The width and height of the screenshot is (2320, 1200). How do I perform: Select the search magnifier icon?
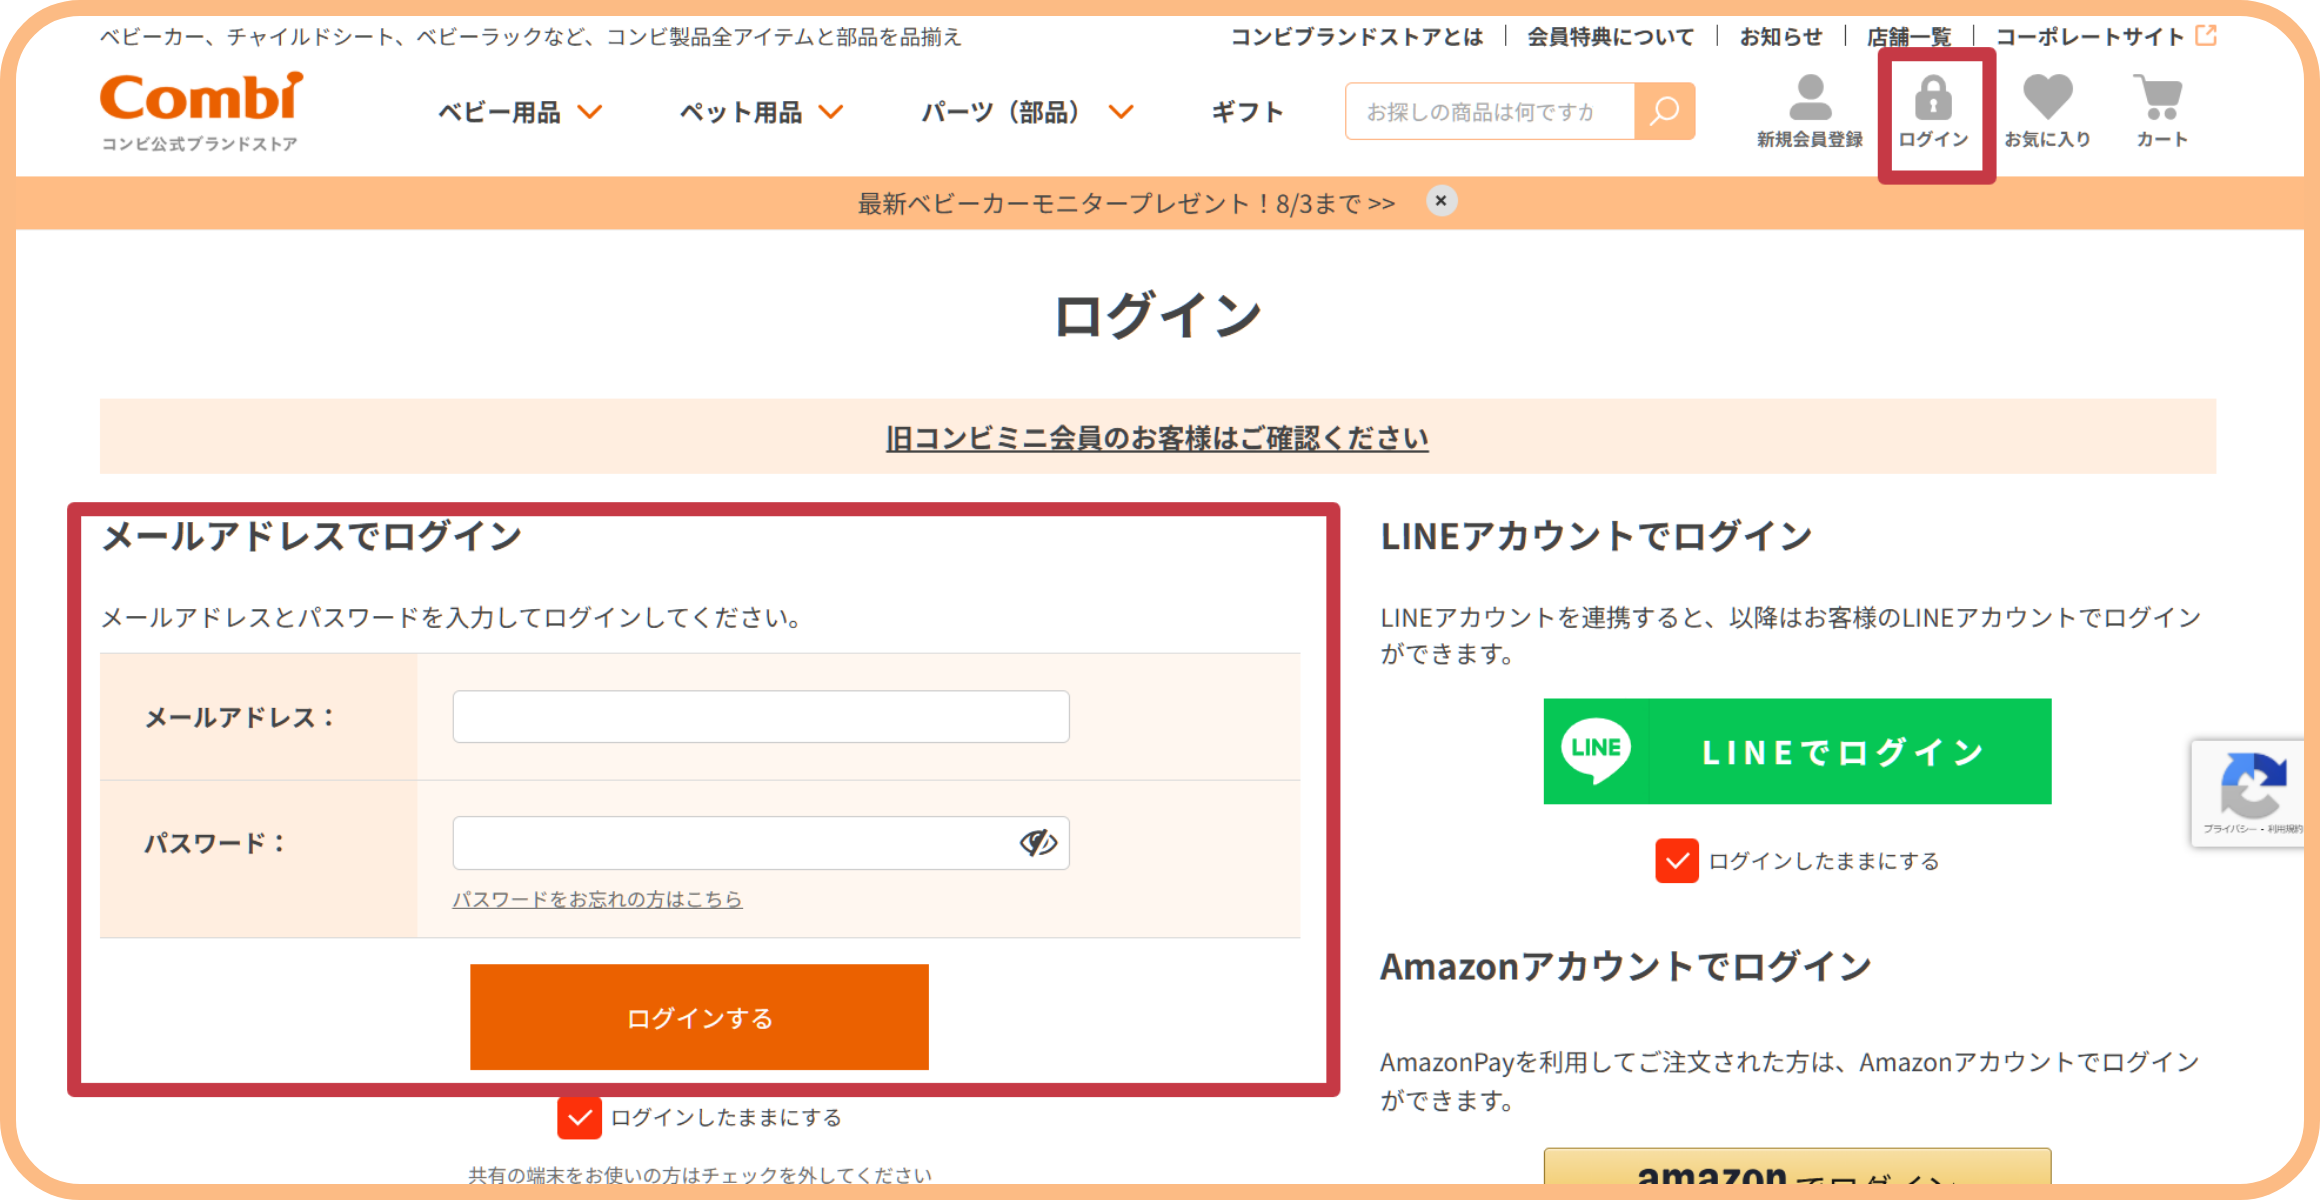point(1663,110)
